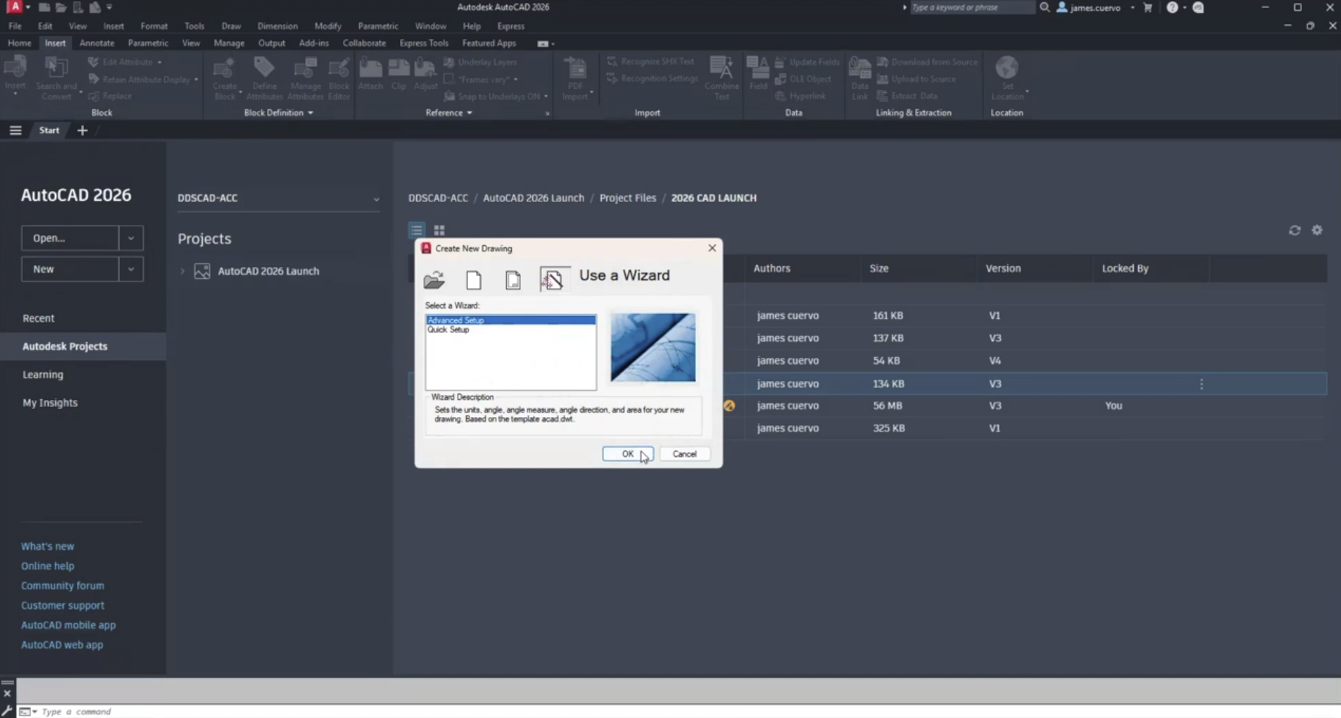
Task: Pick the Use a Template icon
Action: click(x=513, y=280)
